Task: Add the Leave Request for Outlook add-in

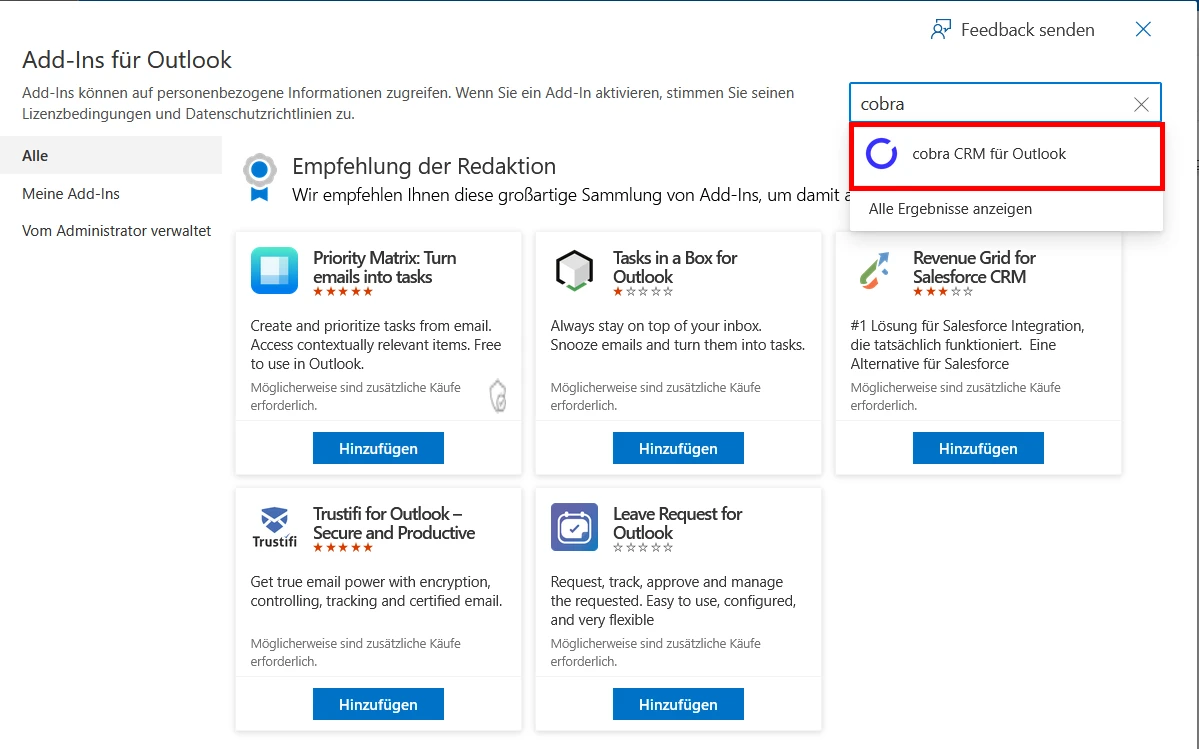Action: coord(678,703)
